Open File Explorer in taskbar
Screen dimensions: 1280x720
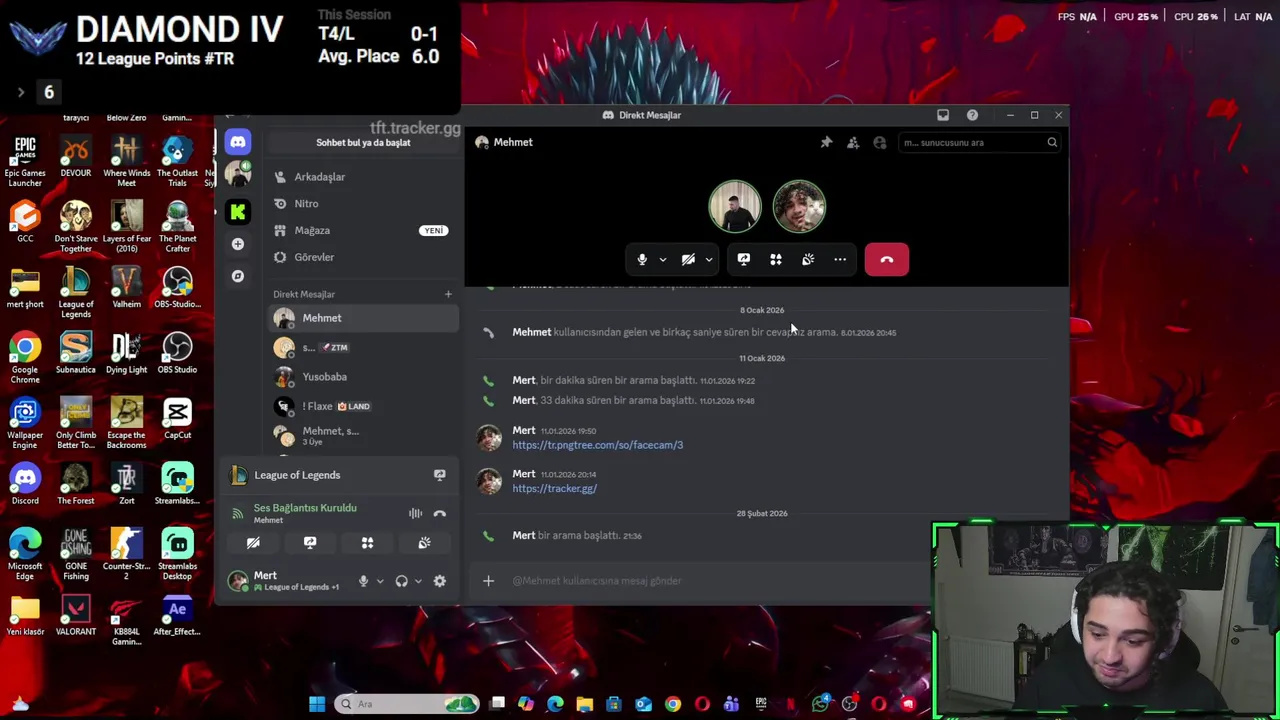[585, 704]
